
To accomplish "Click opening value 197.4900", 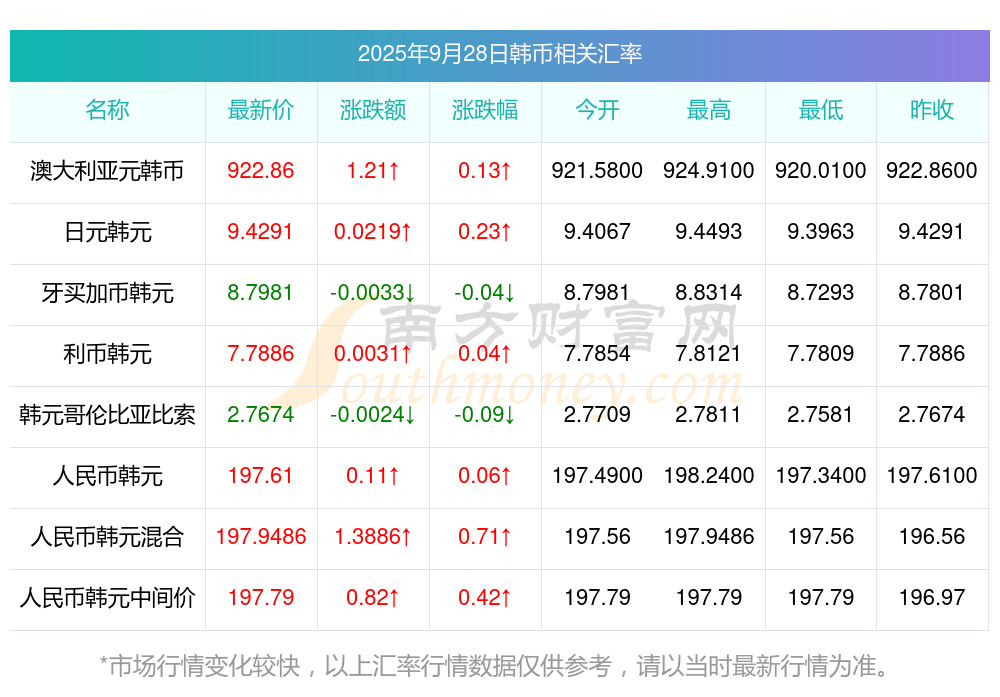I will click(x=597, y=476).
